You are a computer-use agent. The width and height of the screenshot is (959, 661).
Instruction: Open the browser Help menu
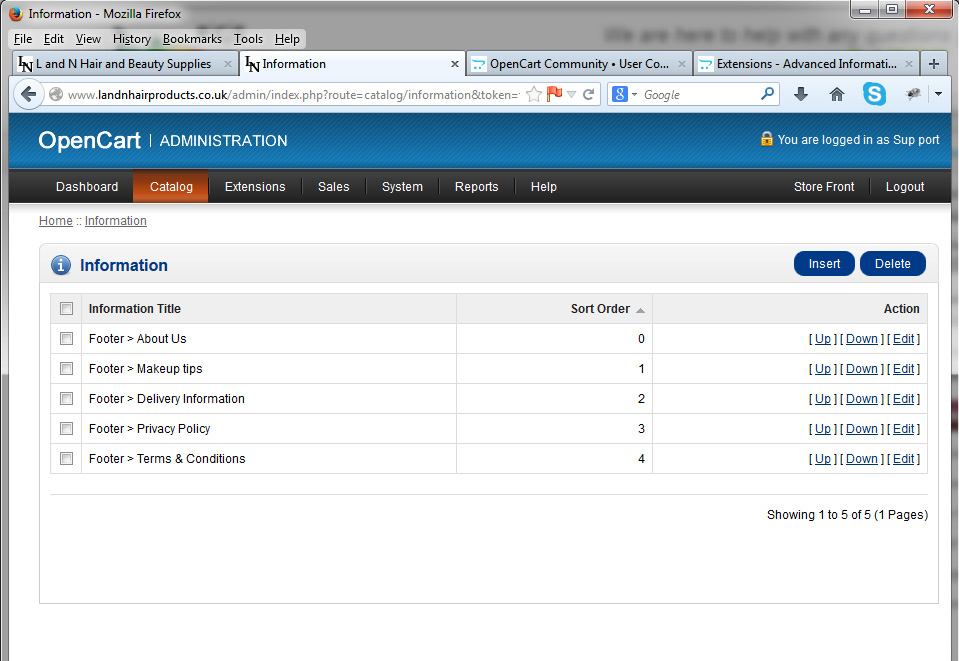[287, 39]
